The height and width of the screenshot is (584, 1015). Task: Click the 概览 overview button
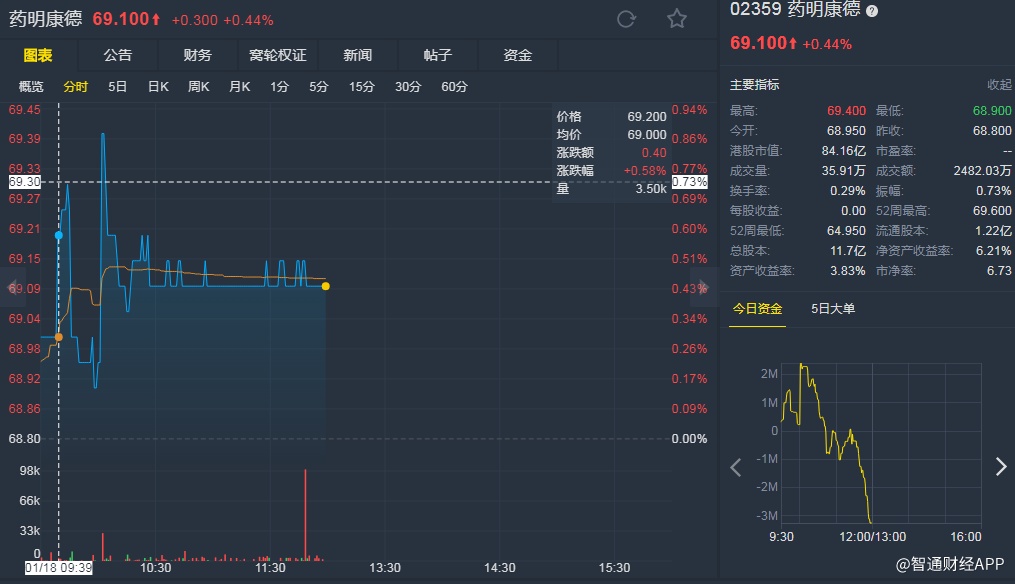point(31,87)
